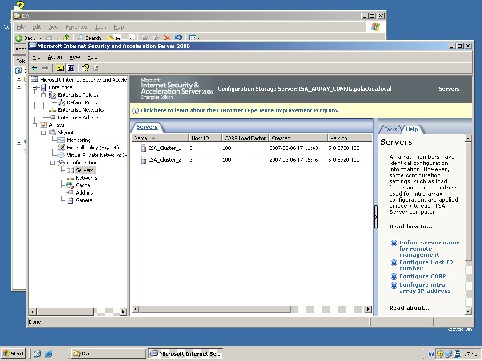
Task: Switch to the Tasks tab in task pane
Action: click(391, 129)
